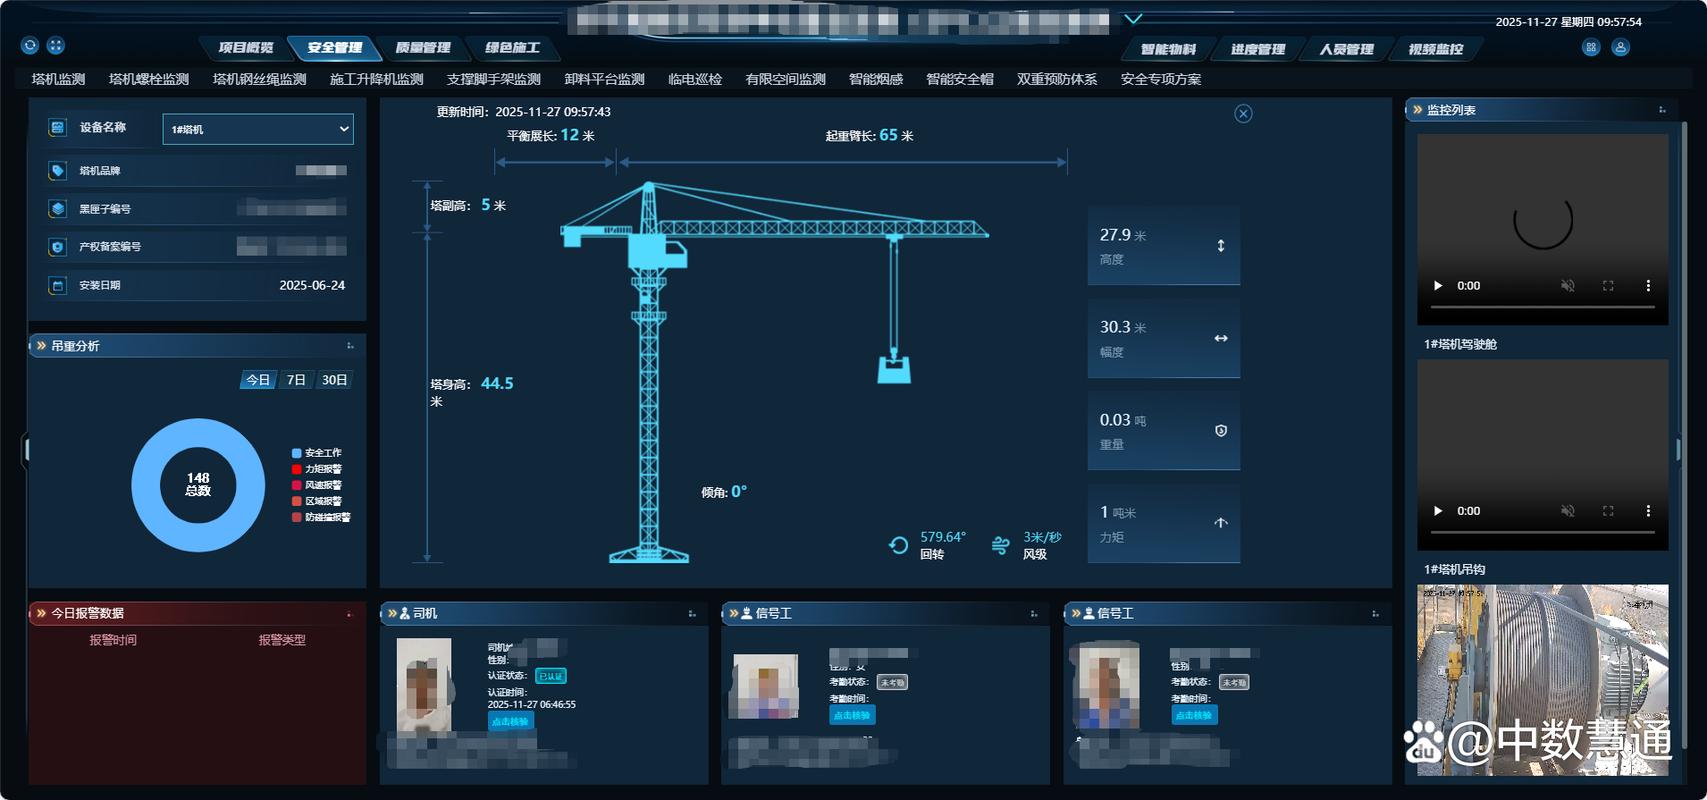The height and width of the screenshot is (800, 1707).
Task: Close the crane diagram panel with X
Action: (x=1243, y=114)
